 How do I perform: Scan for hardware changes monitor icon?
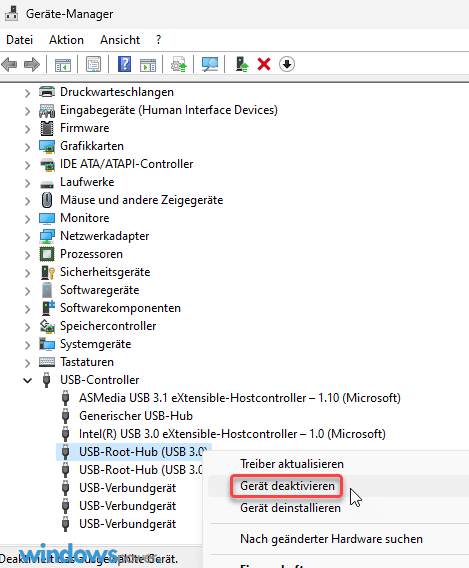[210, 64]
